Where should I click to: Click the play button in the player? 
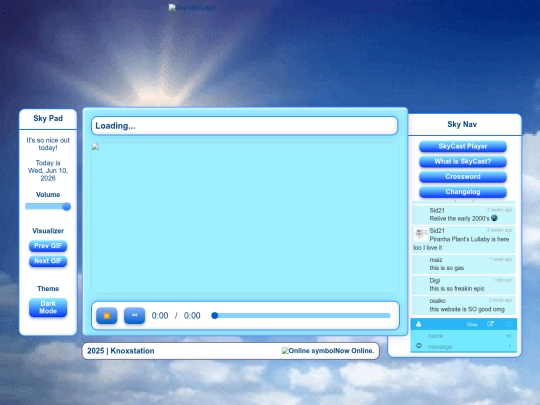(x=107, y=315)
